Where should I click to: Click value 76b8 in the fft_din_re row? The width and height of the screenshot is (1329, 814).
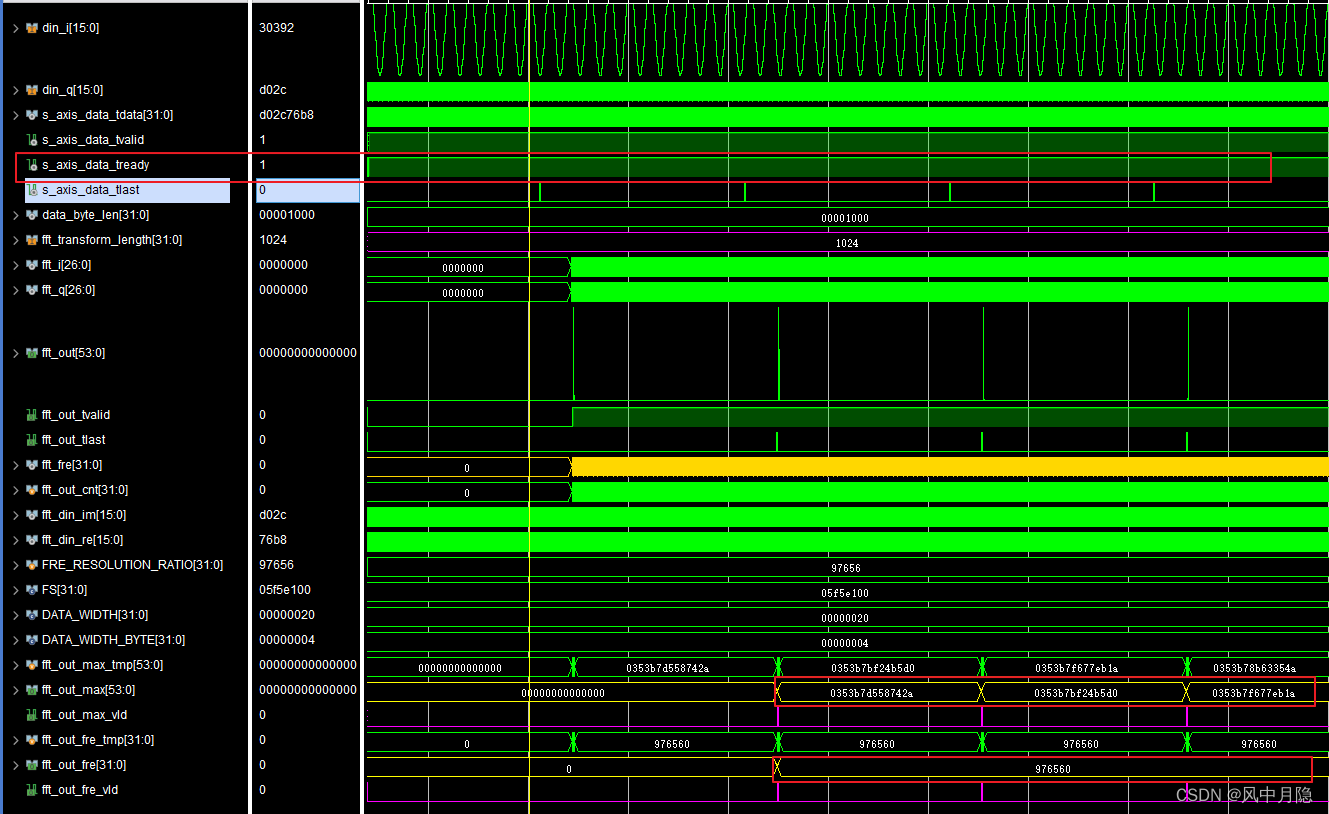click(273, 540)
